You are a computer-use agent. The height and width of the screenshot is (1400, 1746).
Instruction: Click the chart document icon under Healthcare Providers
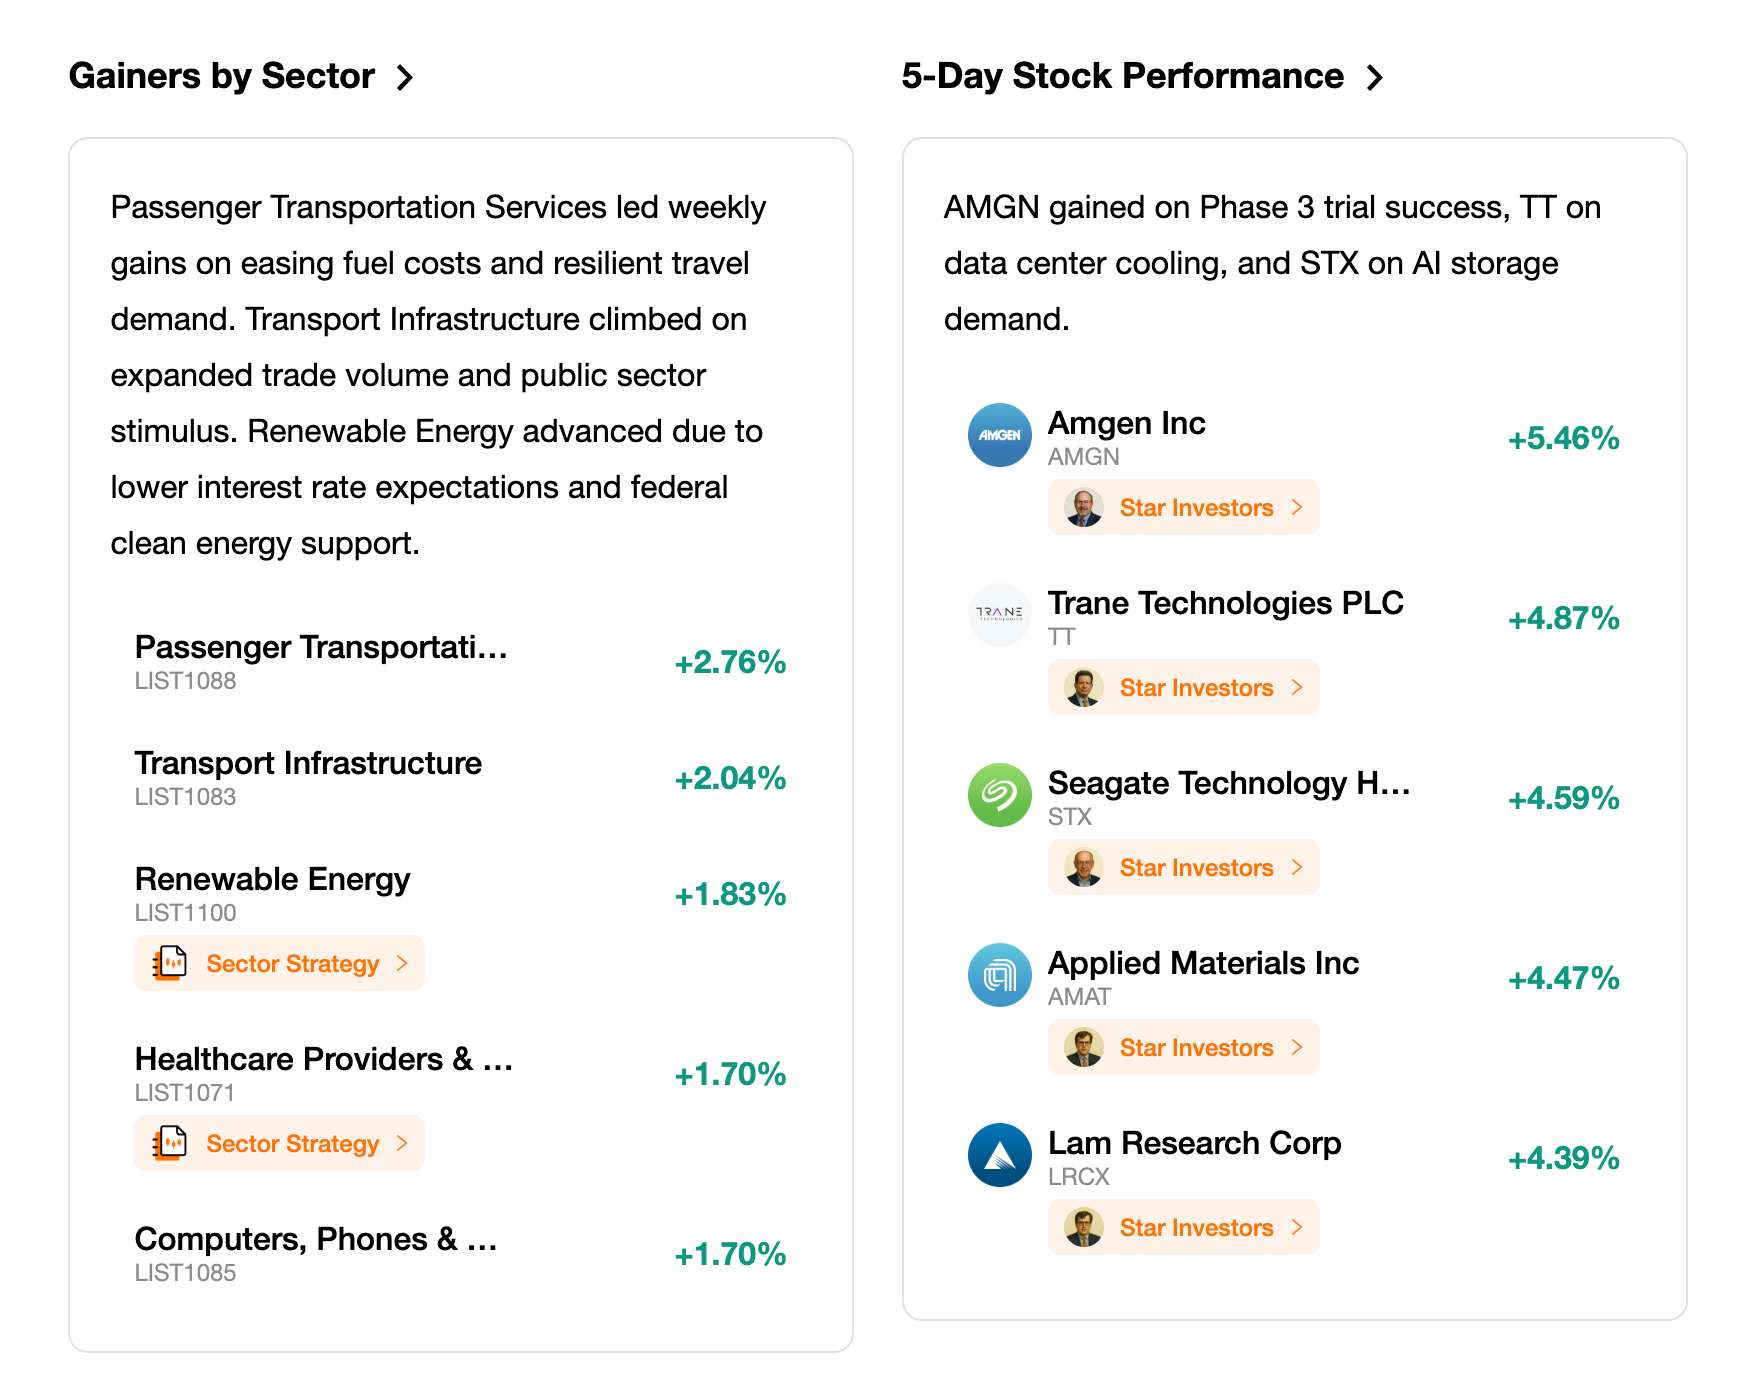click(x=170, y=1143)
